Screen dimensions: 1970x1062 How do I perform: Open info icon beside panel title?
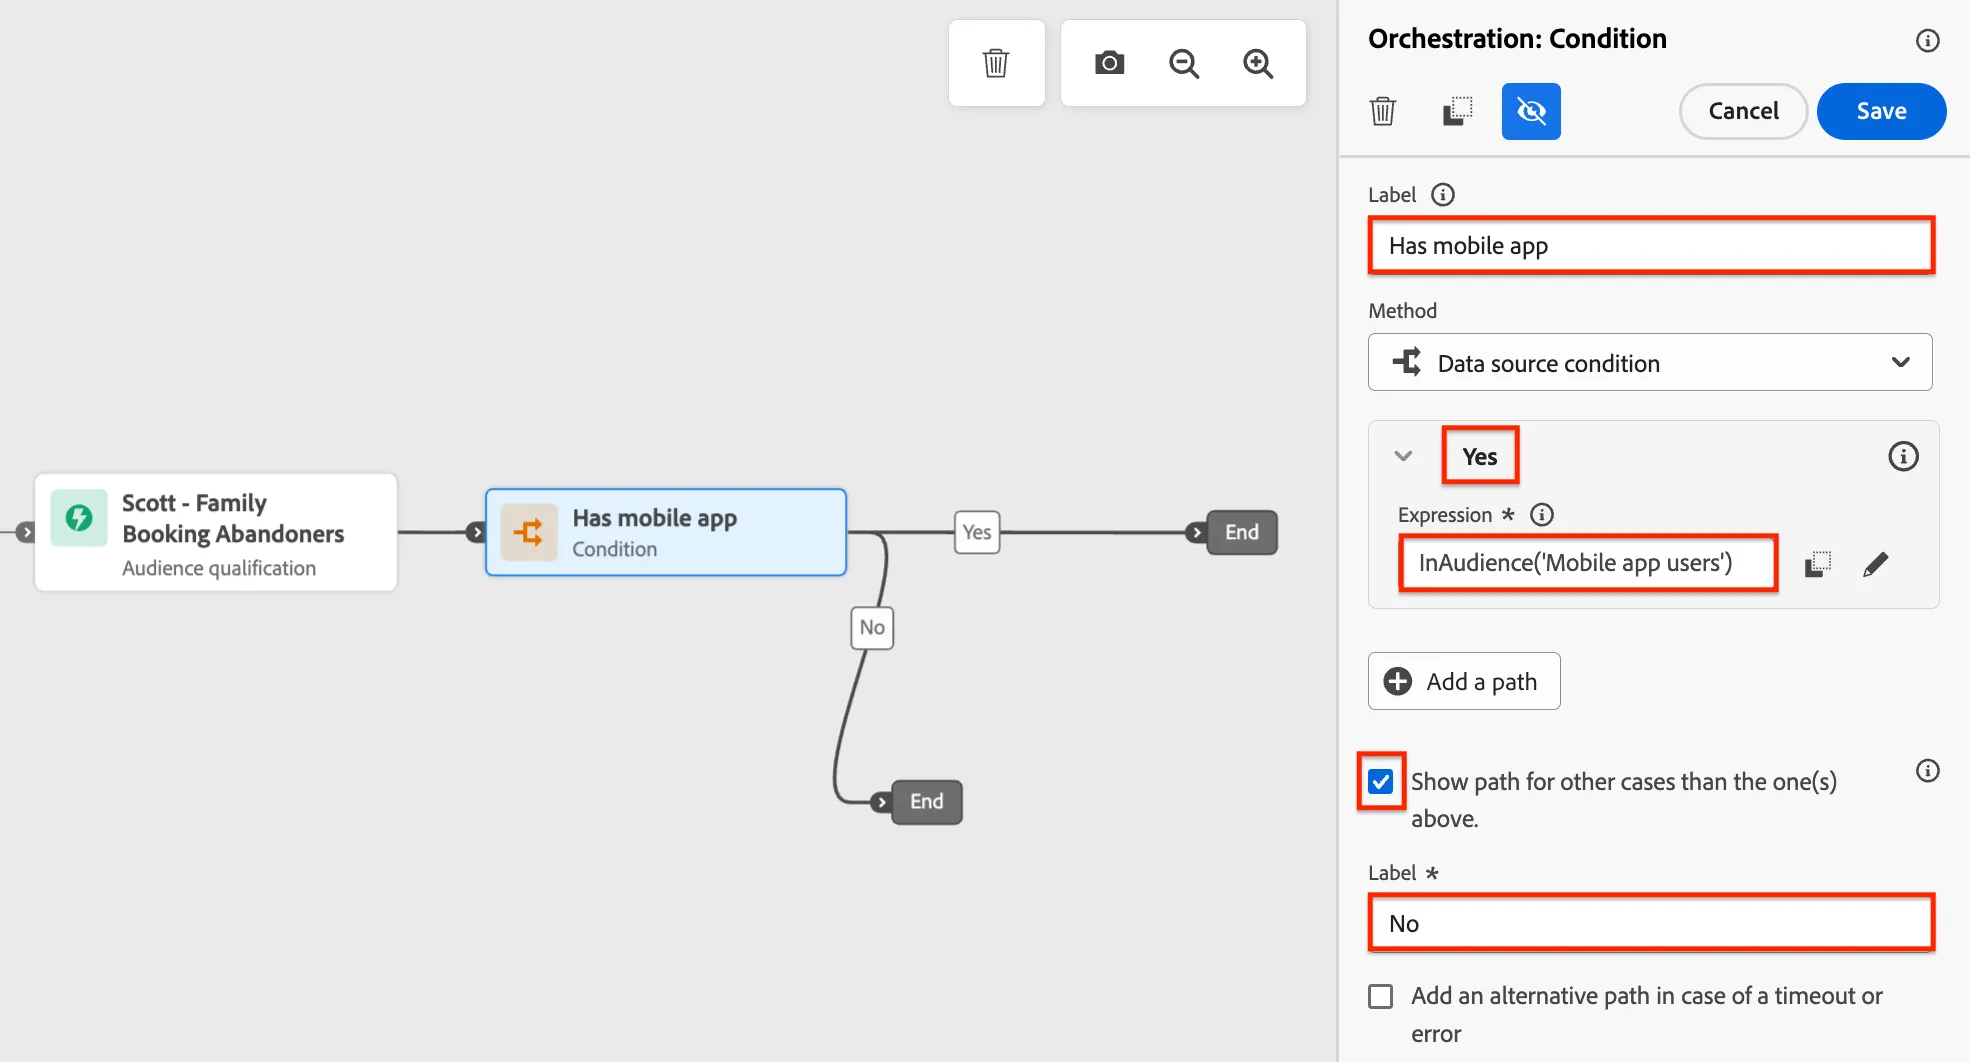point(1927,40)
